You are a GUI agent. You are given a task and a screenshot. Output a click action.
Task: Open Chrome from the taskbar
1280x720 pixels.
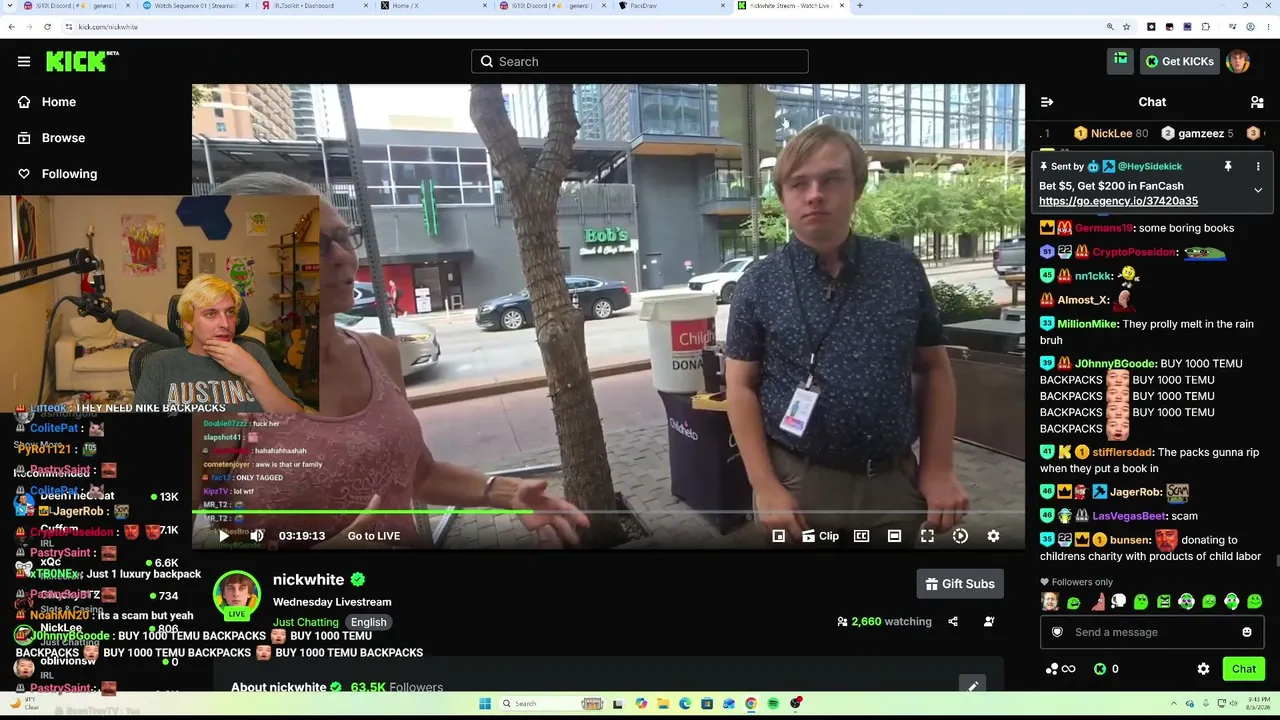pyautogui.click(x=751, y=704)
